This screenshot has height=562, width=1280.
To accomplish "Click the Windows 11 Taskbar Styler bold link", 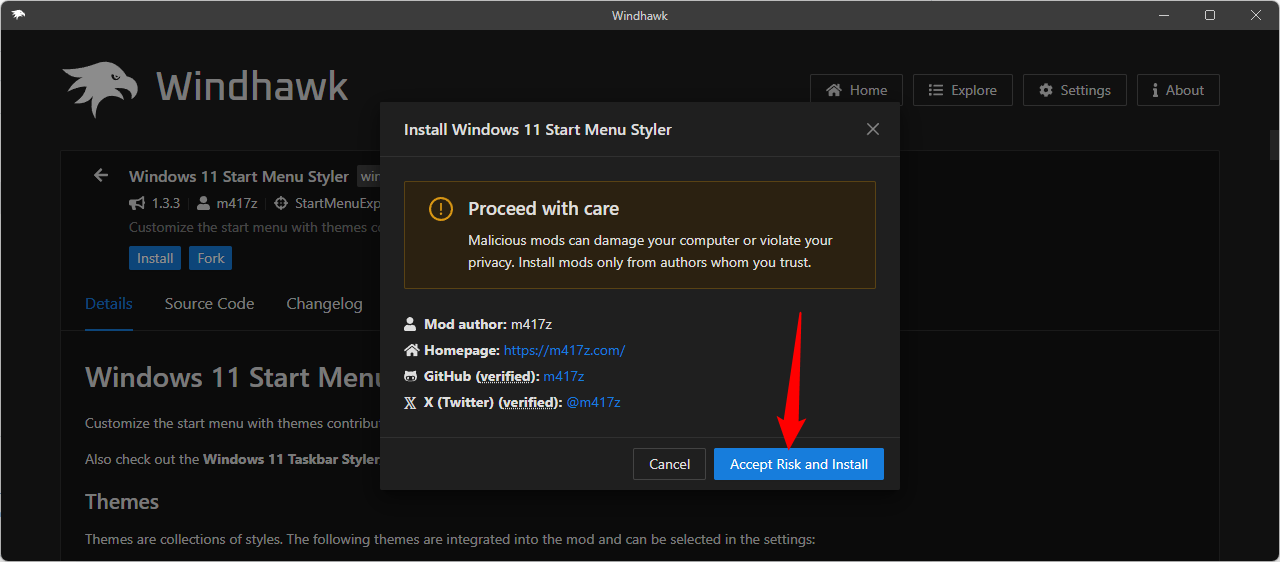I will (x=291, y=459).
